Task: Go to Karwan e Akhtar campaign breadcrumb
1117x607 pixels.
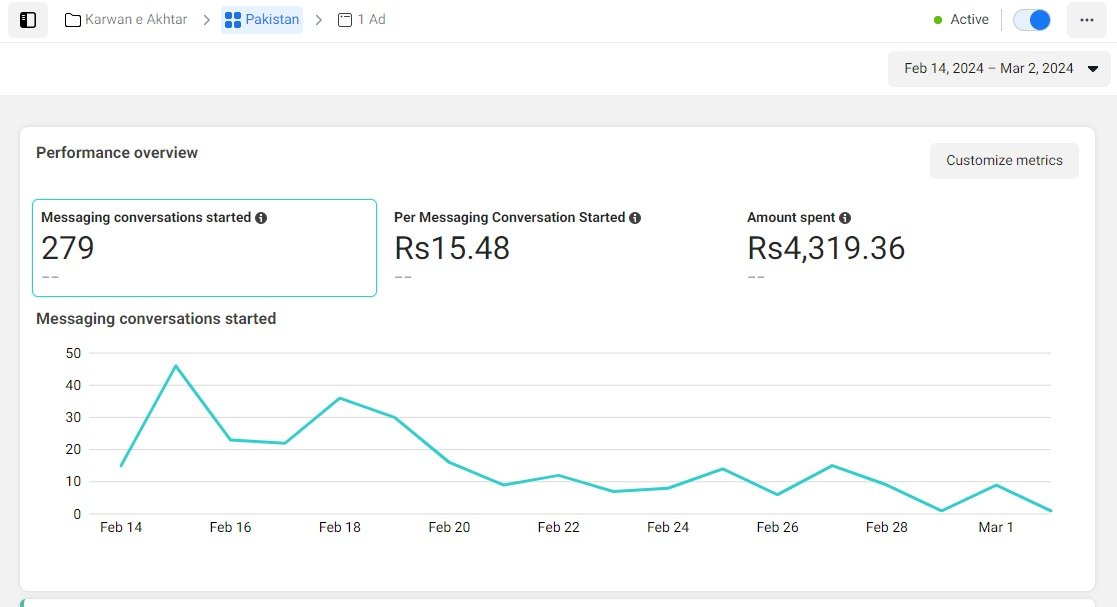Action: [136, 20]
